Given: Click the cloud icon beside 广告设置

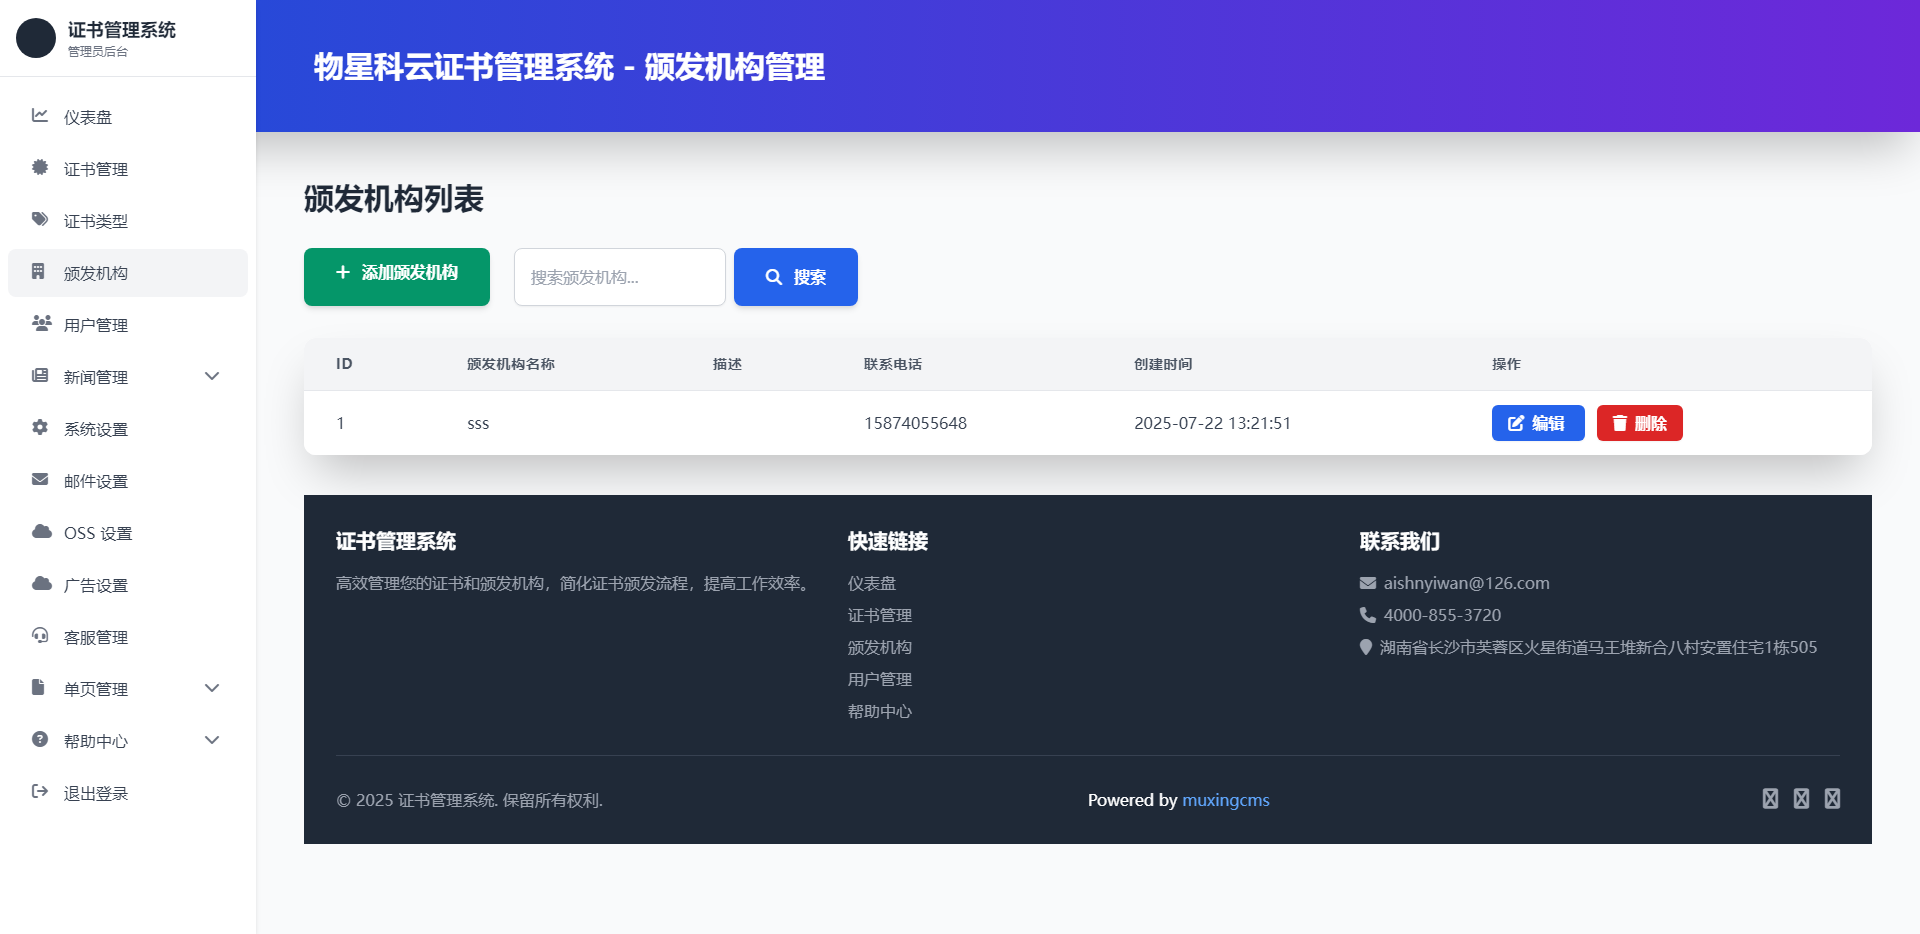Looking at the screenshot, I should pos(42,583).
